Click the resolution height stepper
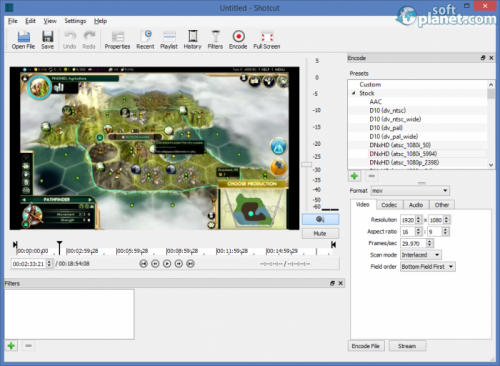This screenshot has height=366, width=500. pyautogui.click(x=447, y=220)
